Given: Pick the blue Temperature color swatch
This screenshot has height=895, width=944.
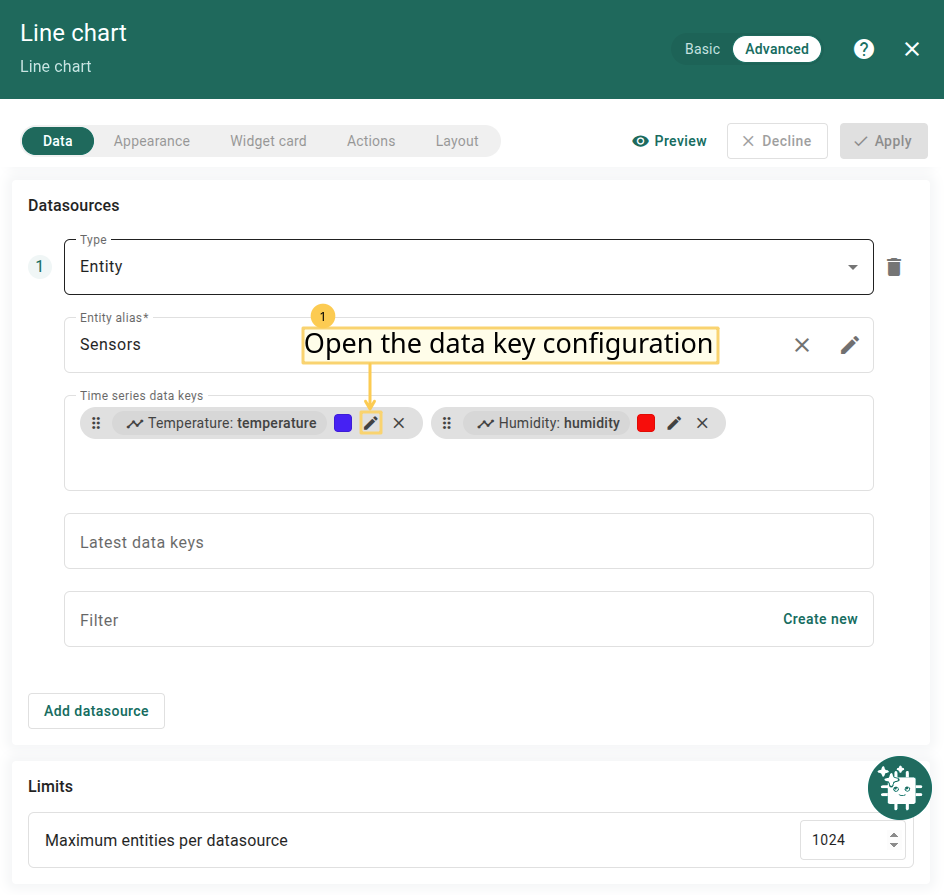Looking at the screenshot, I should point(343,423).
